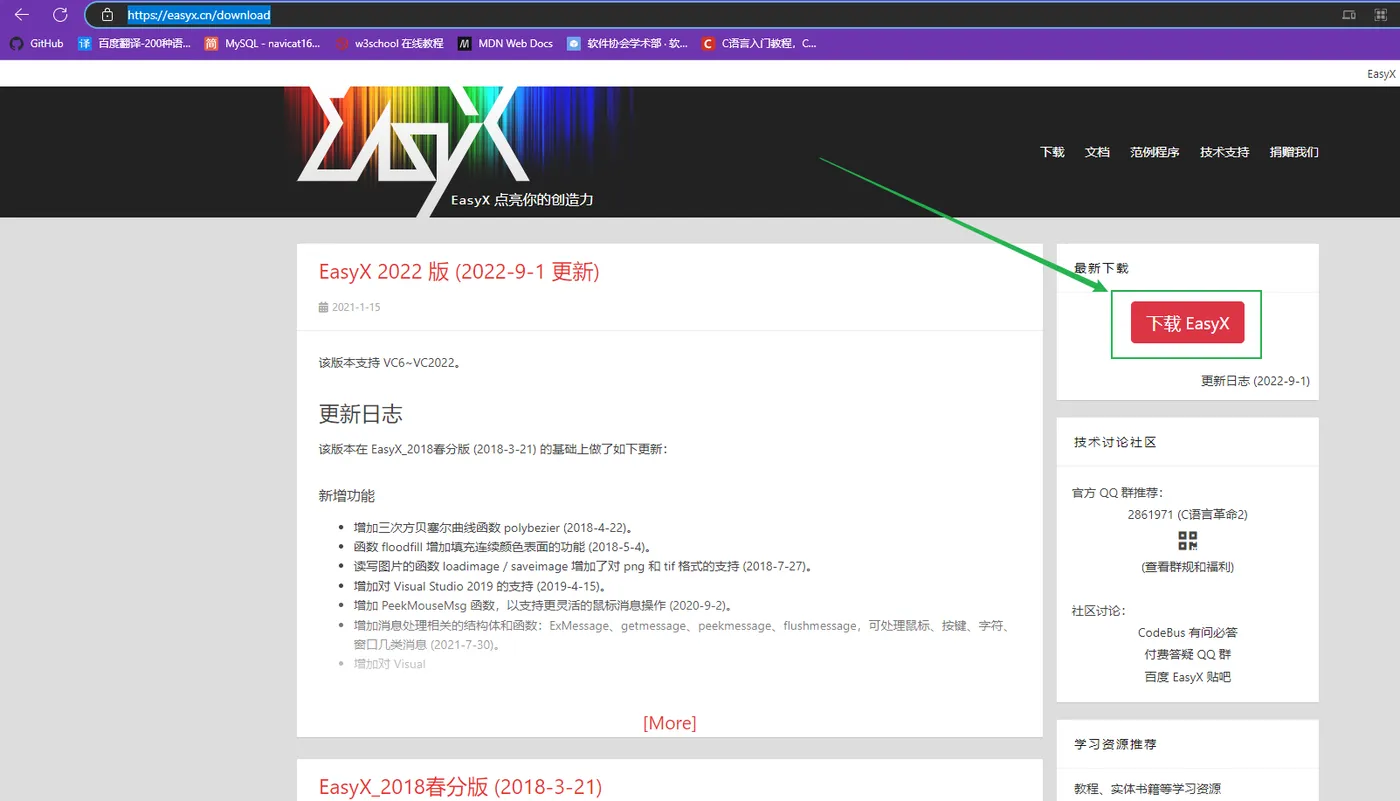1400x801 pixels.
Task: Click the red 下载 EasyX button
Action: (x=1187, y=323)
